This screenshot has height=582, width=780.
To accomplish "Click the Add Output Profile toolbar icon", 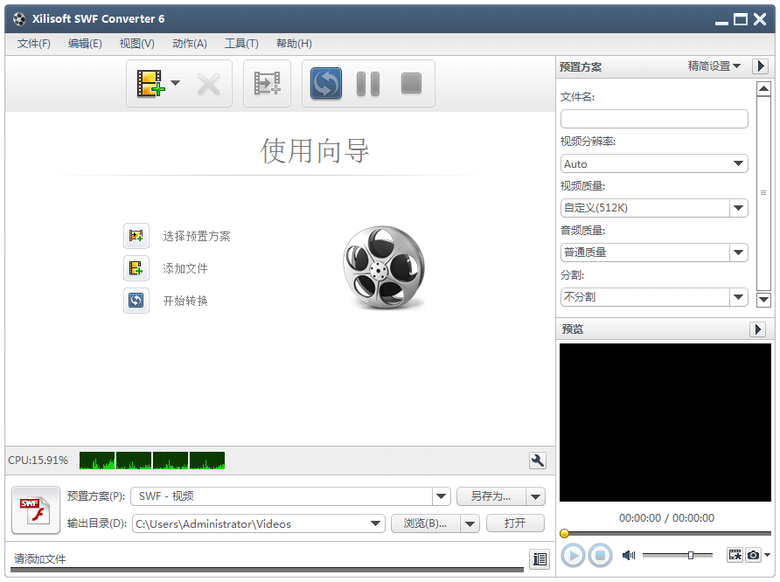I will (x=267, y=83).
